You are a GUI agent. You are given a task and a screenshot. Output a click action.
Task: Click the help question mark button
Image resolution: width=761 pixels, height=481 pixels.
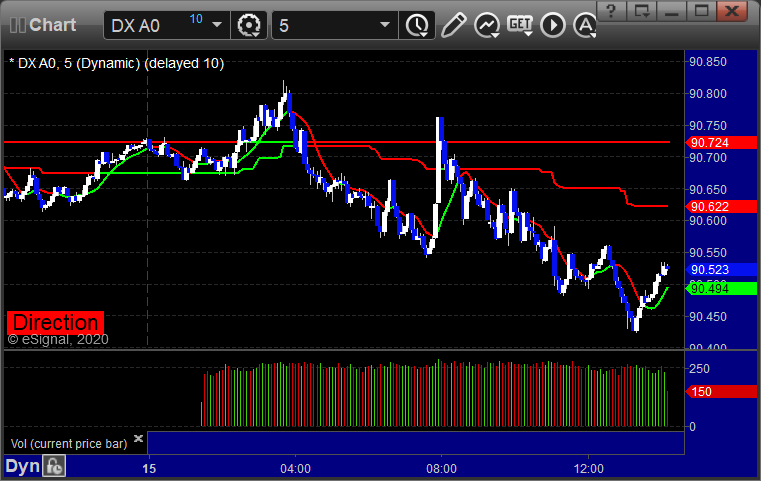(x=611, y=11)
